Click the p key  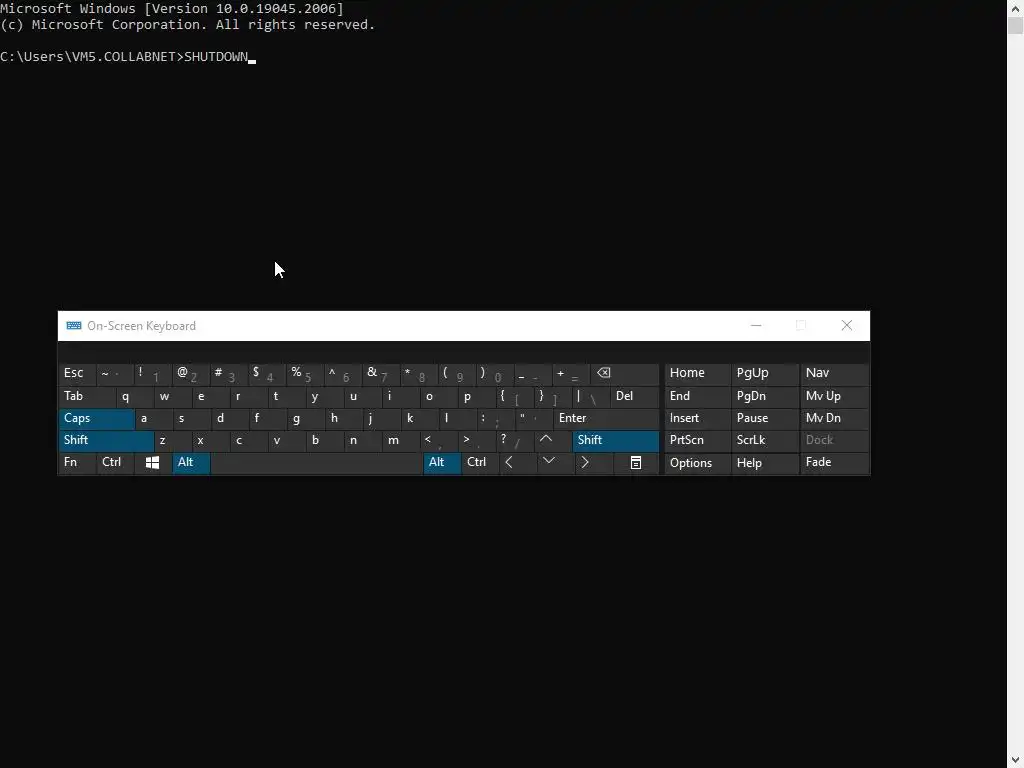click(477, 396)
